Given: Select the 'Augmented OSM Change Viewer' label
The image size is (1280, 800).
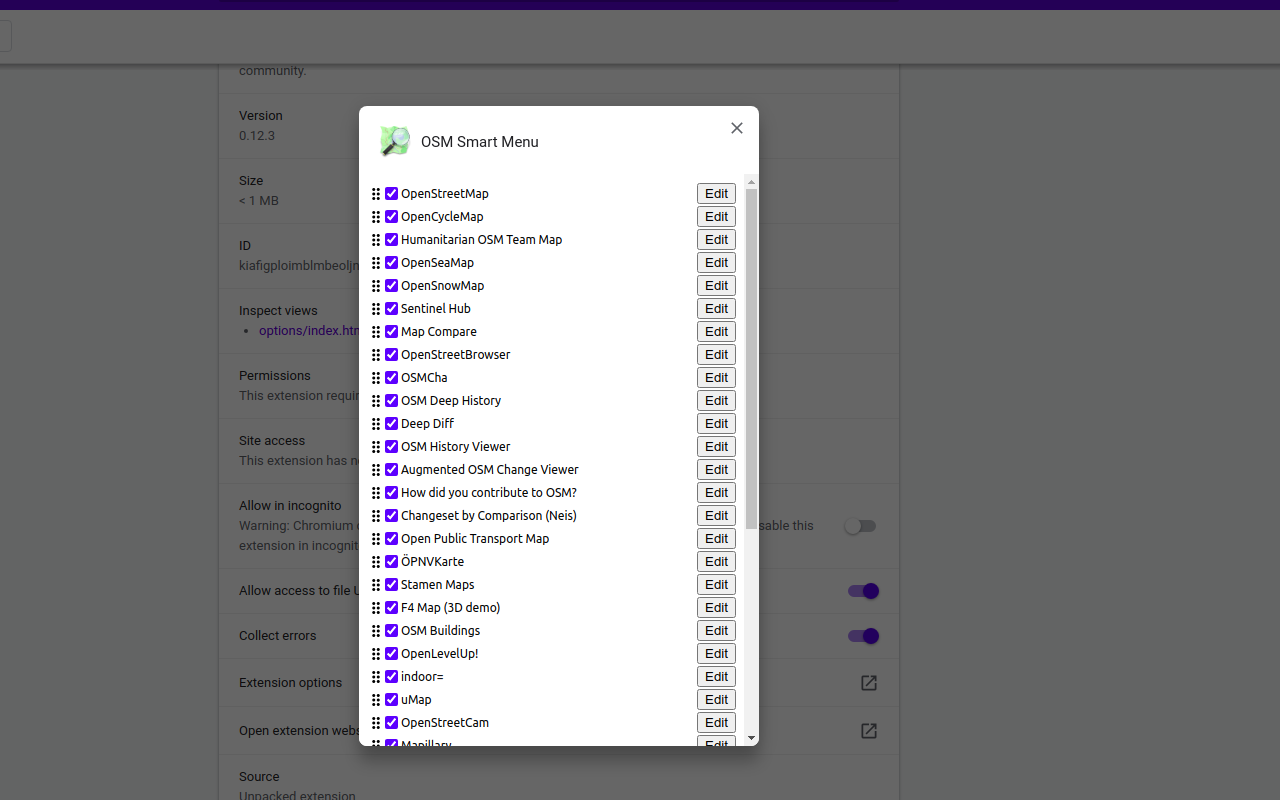Looking at the screenshot, I should [x=490, y=470].
